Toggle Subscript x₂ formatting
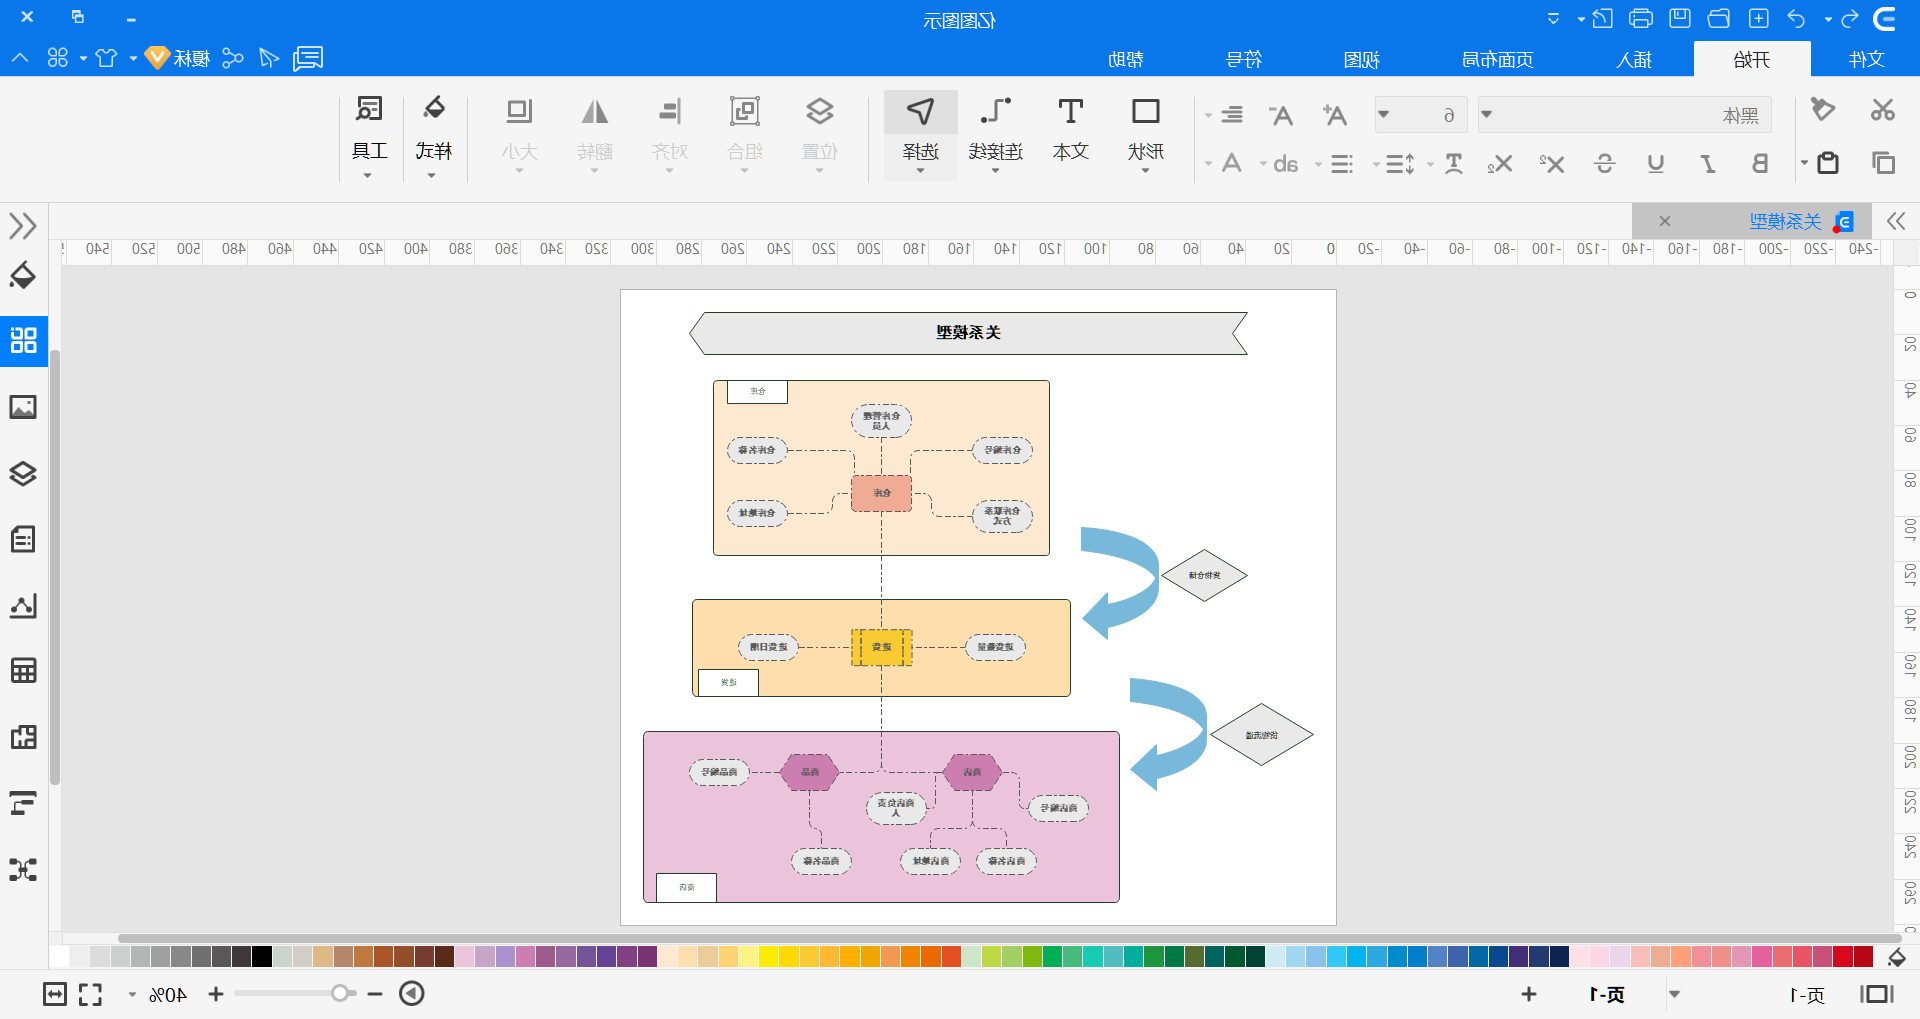 tap(1500, 164)
